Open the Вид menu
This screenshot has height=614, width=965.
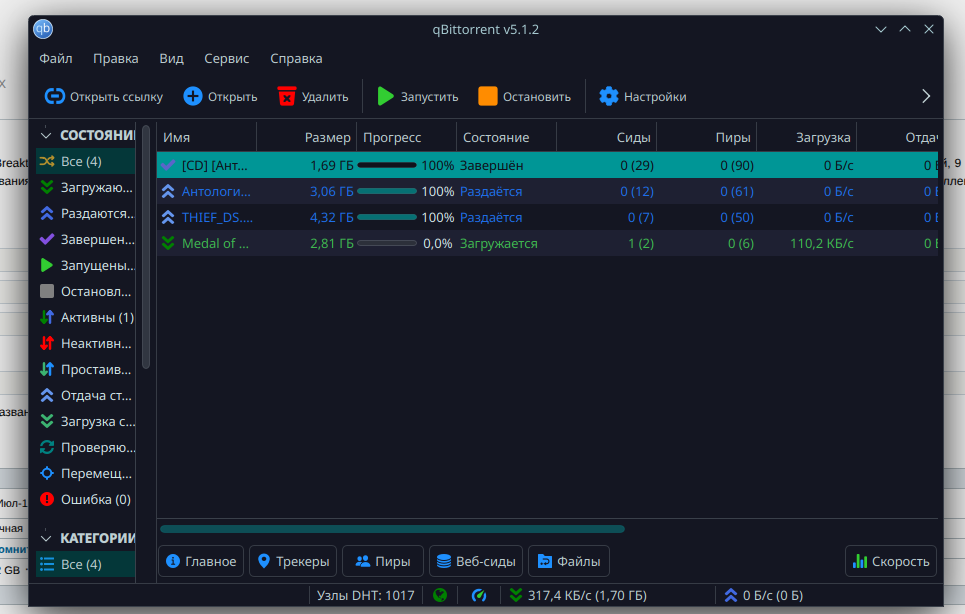(172, 58)
